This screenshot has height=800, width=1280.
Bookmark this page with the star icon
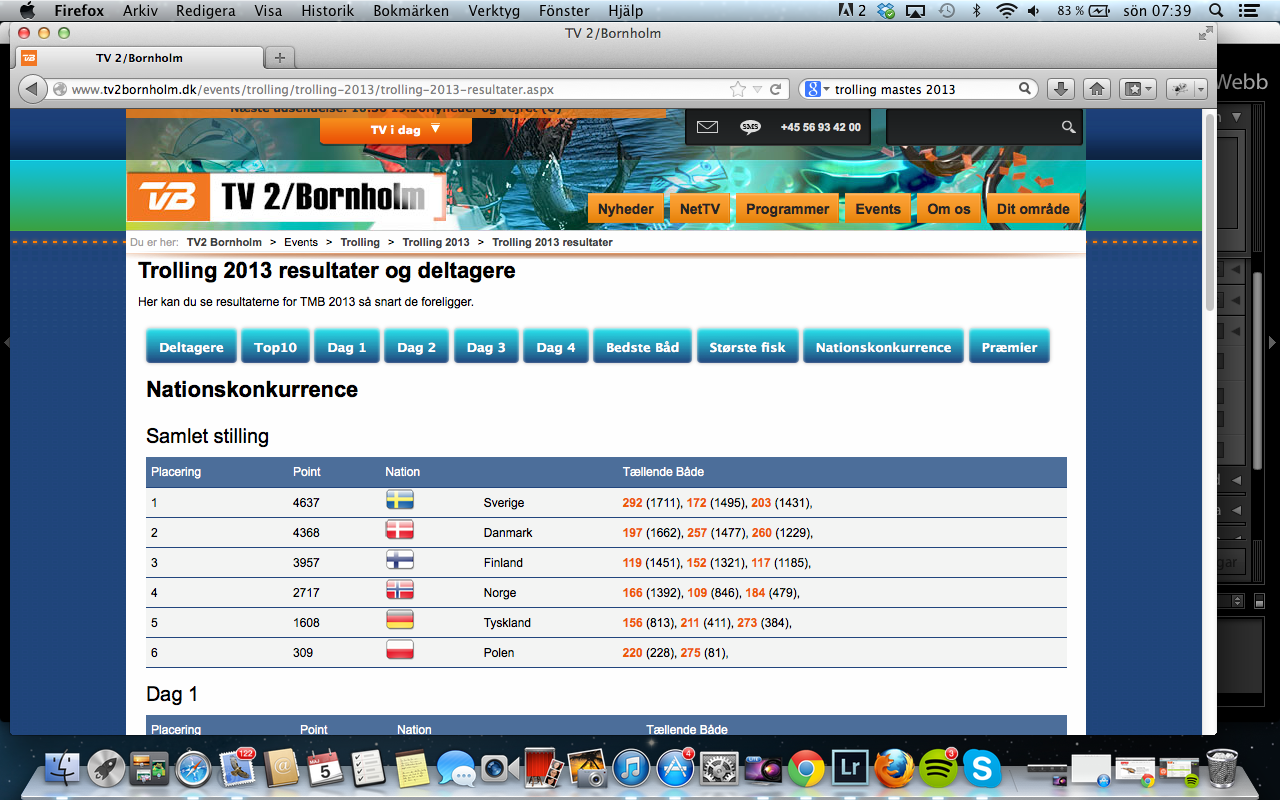pyautogui.click(x=738, y=89)
